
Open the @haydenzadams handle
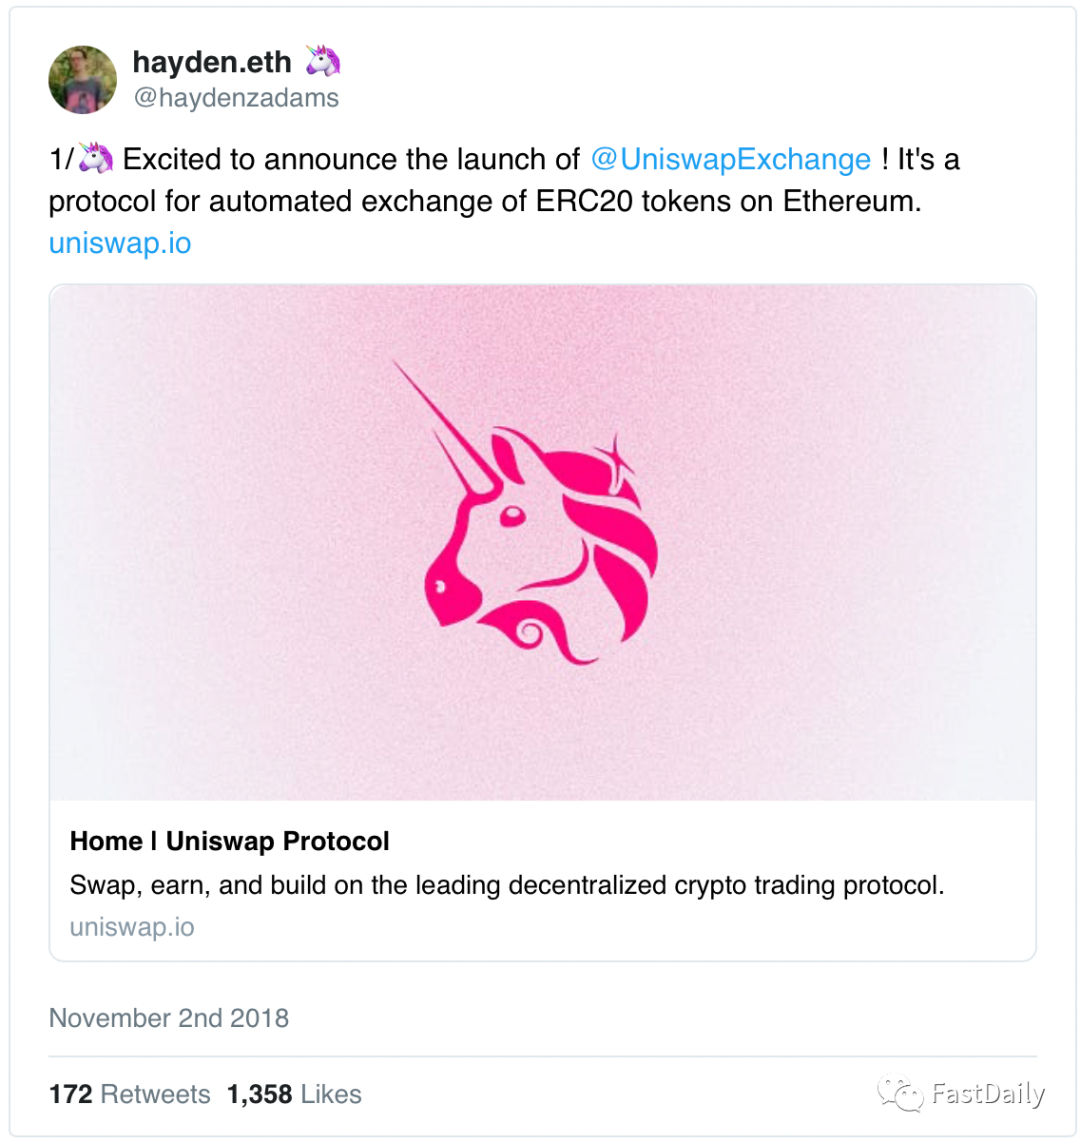[235, 98]
